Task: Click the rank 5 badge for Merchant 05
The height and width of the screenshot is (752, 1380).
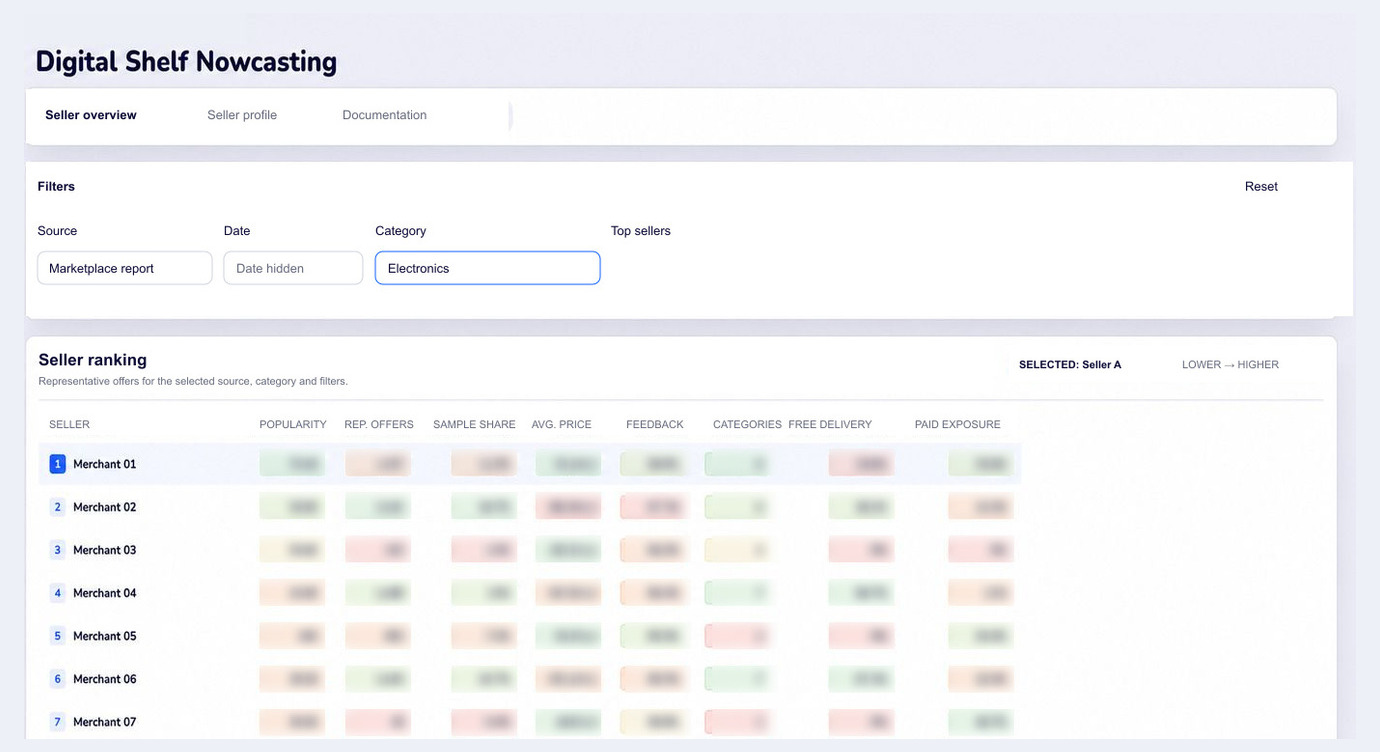Action: click(x=58, y=636)
